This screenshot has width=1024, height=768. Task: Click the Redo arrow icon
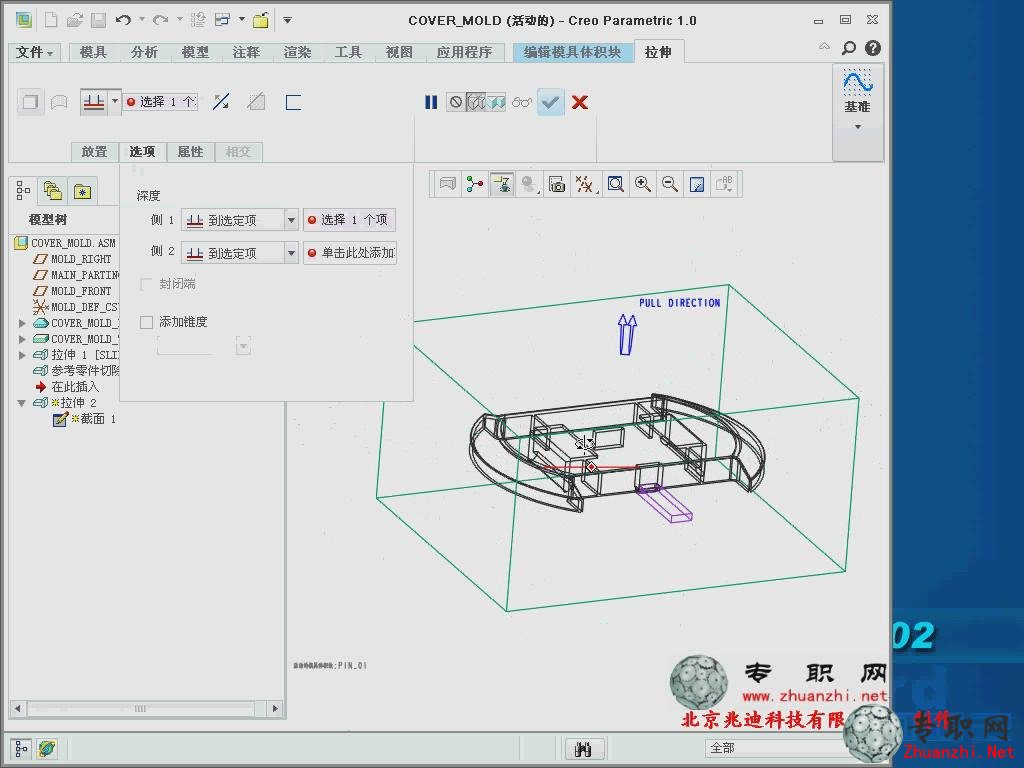click(160, 20)
